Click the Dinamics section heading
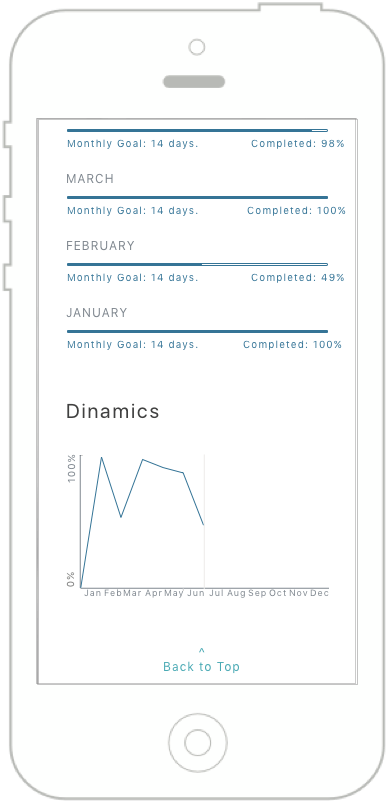386x802 pixels. pos(112,411)
